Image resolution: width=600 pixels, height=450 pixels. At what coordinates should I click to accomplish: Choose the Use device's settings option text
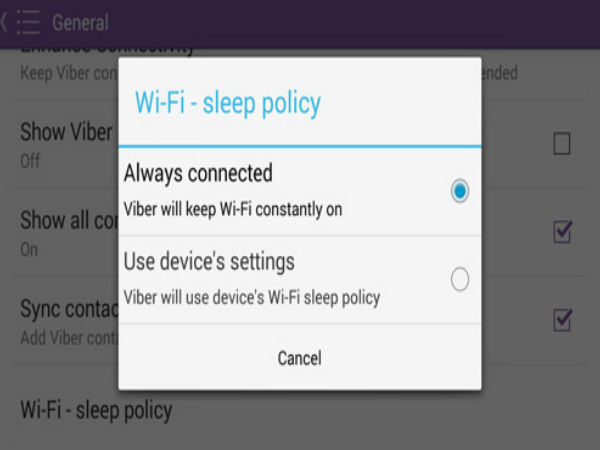coord(209,262)
